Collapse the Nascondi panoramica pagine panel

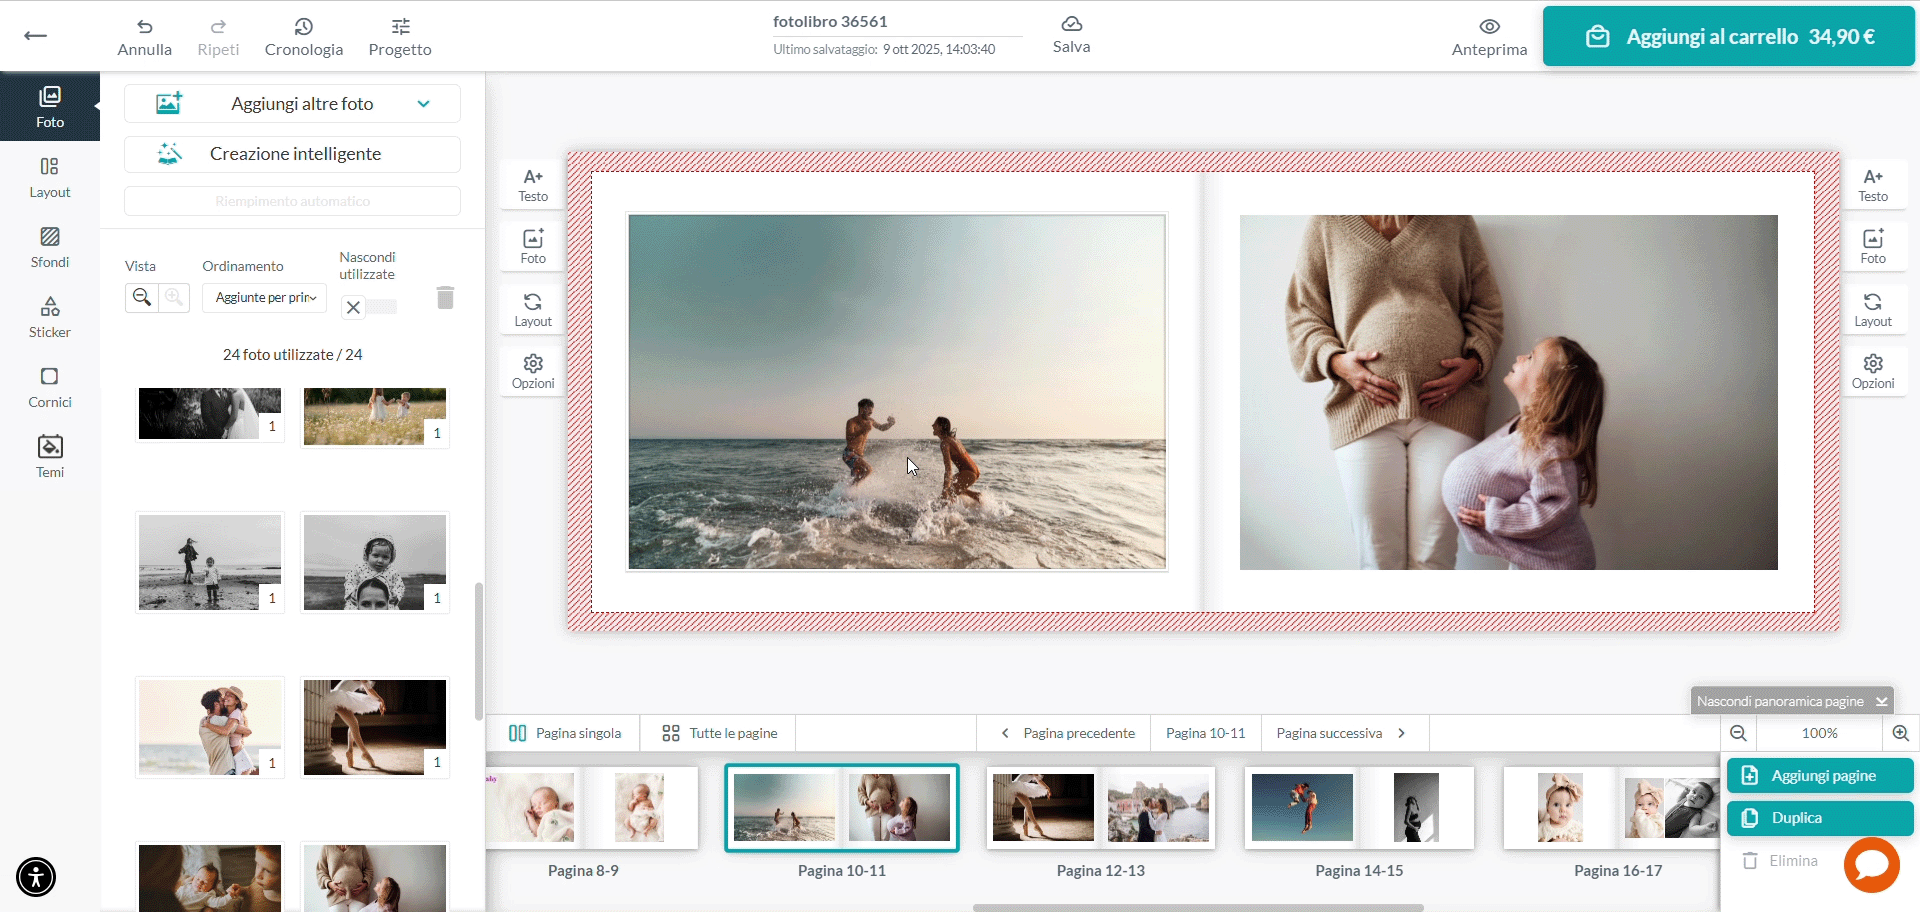[x=1791, y=701]
